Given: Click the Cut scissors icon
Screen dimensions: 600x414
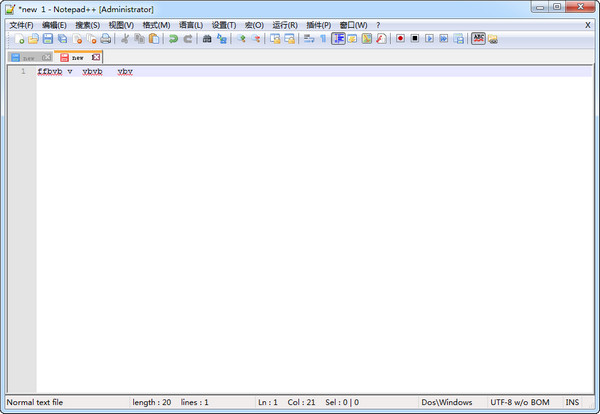Looking at the screenshot, I should (125, 39).
